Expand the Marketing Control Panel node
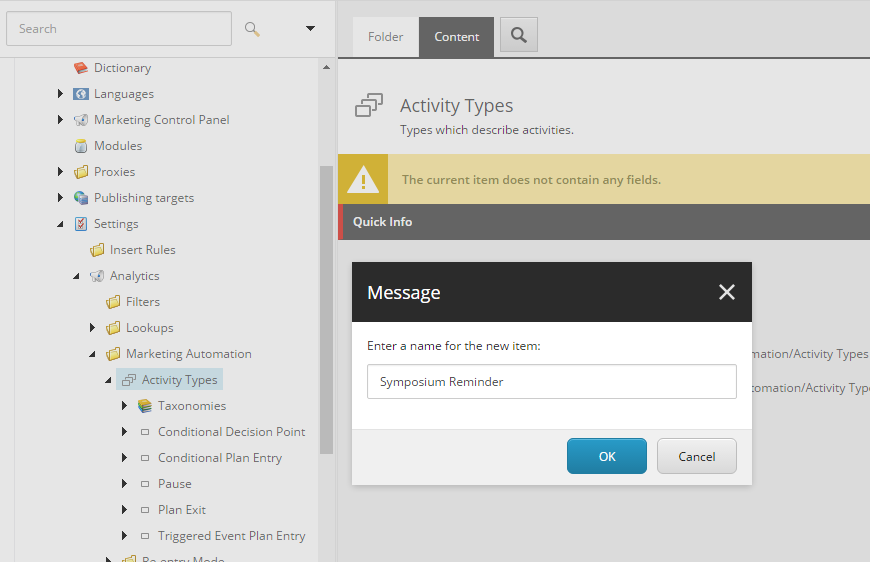 [x=60, y=120]
